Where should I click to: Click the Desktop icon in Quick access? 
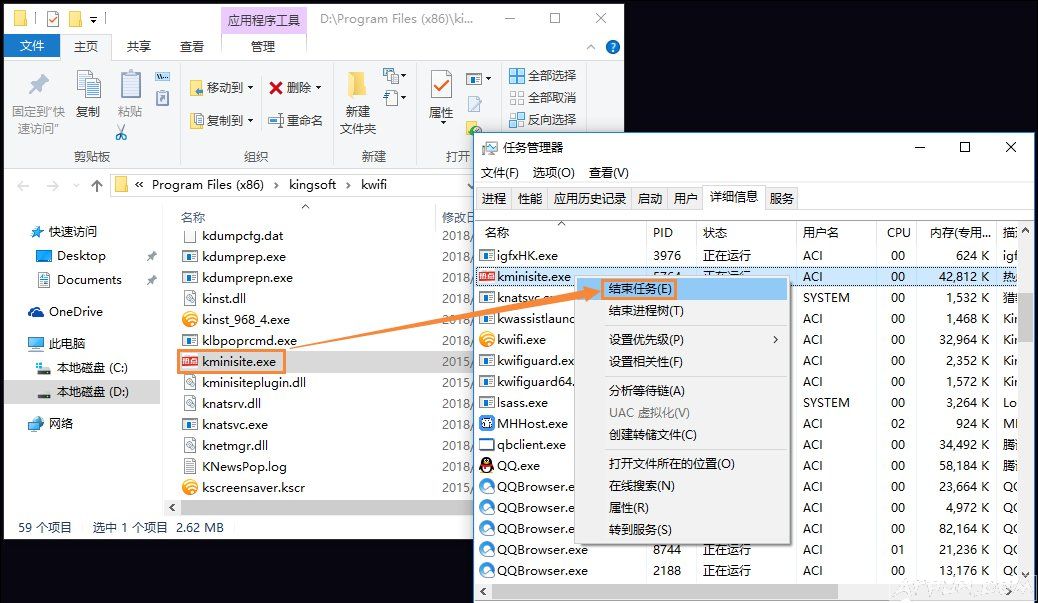pyautogui.click(x=44, y=256)
